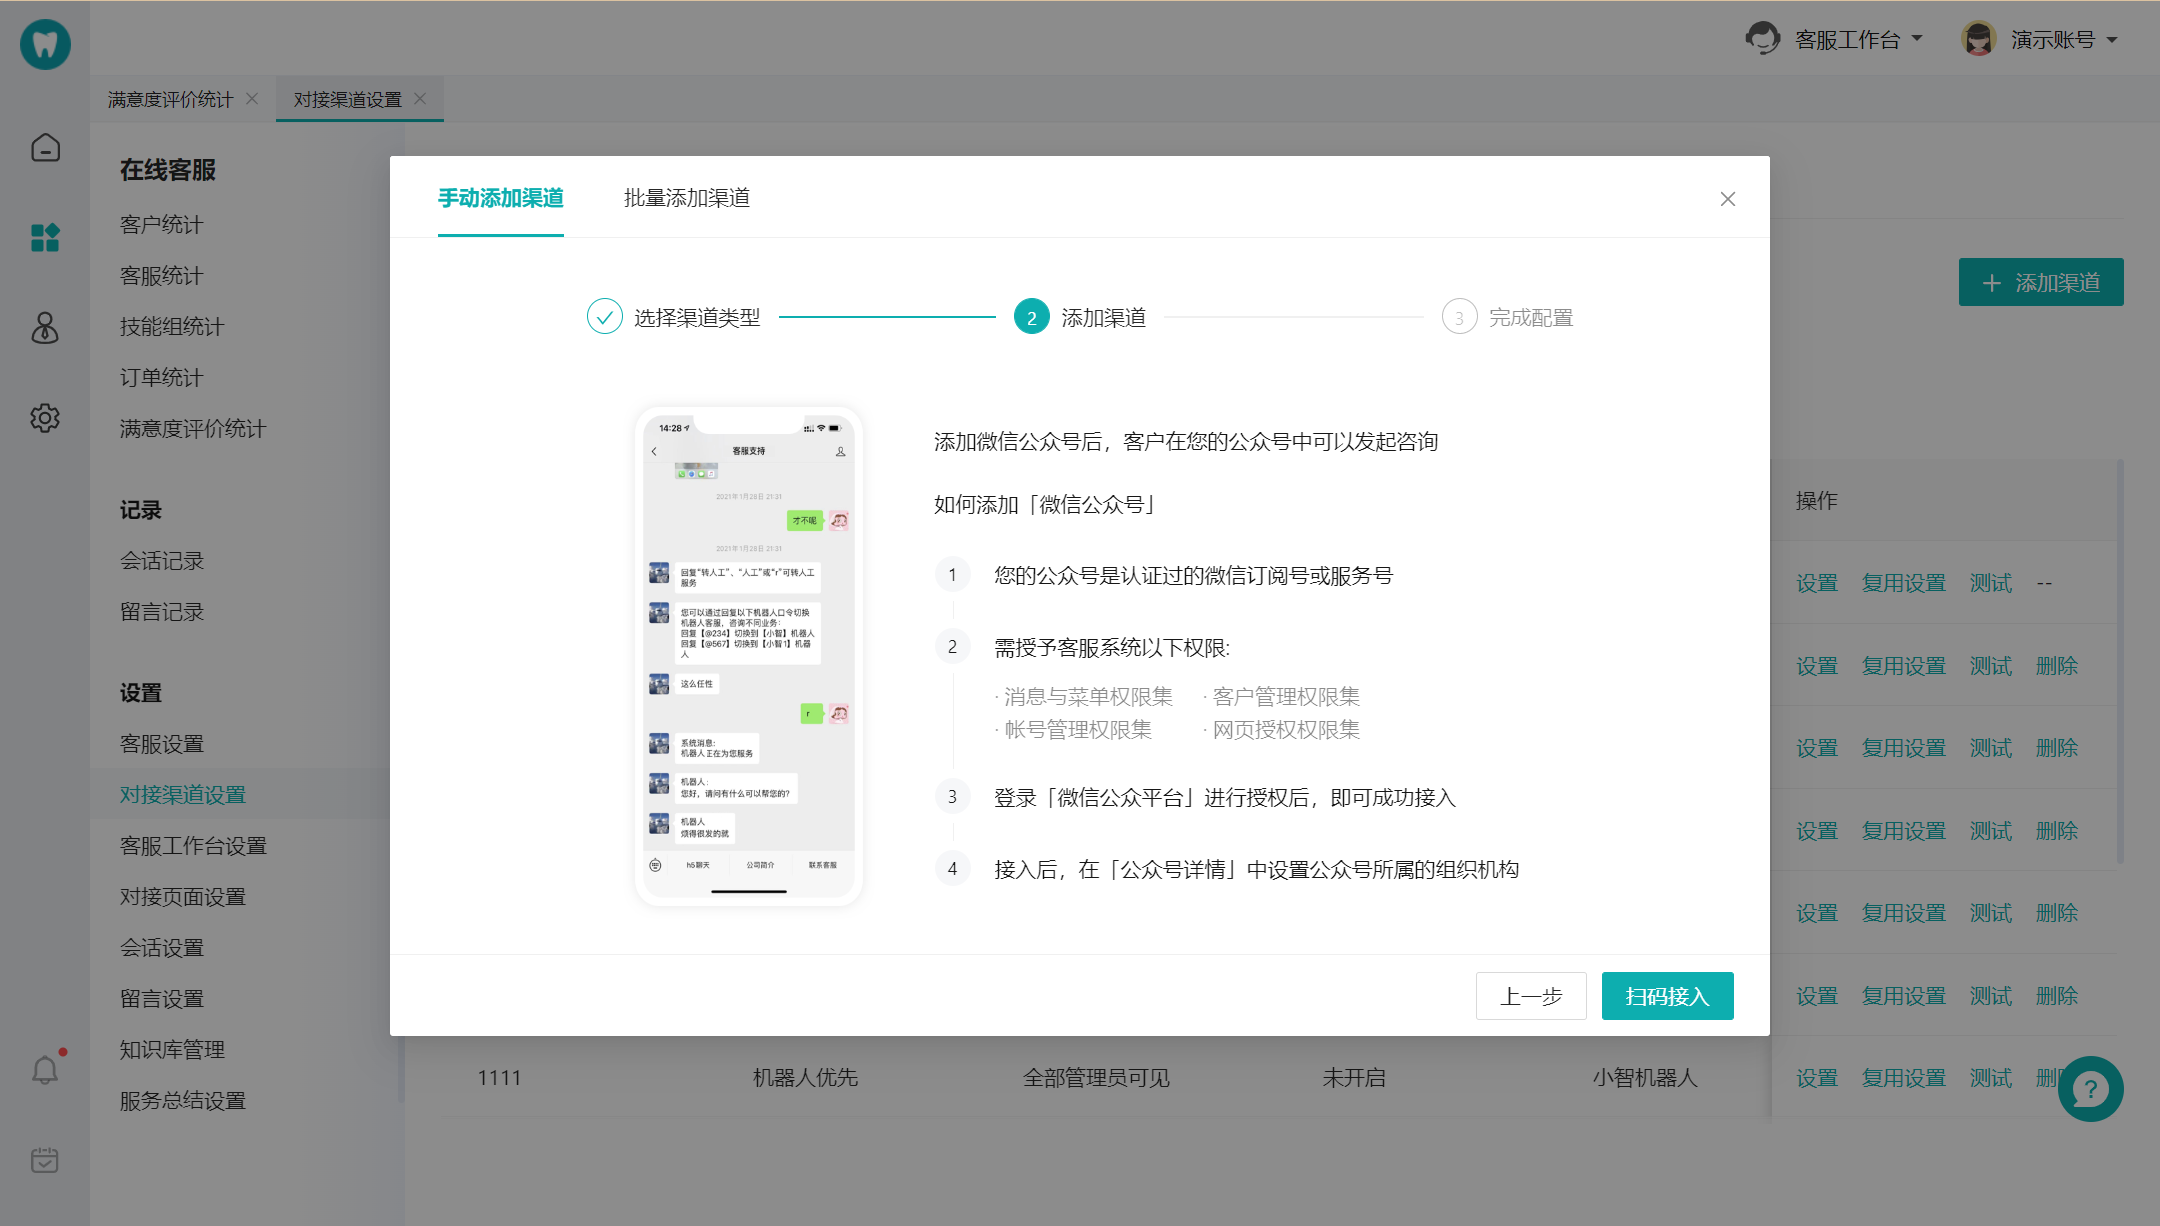Open 订单统计 in sidebar menu
Viewport: 2160px width, 1226px height.
pos(161,377)
